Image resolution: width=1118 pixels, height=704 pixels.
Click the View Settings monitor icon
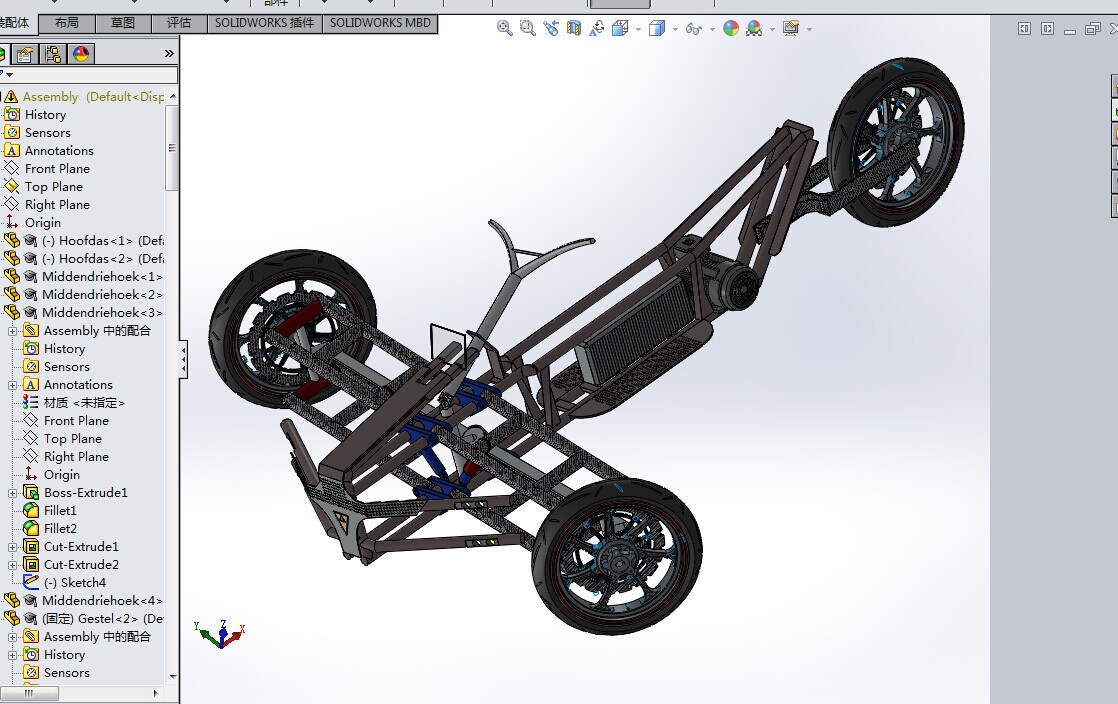click(791, 29)
